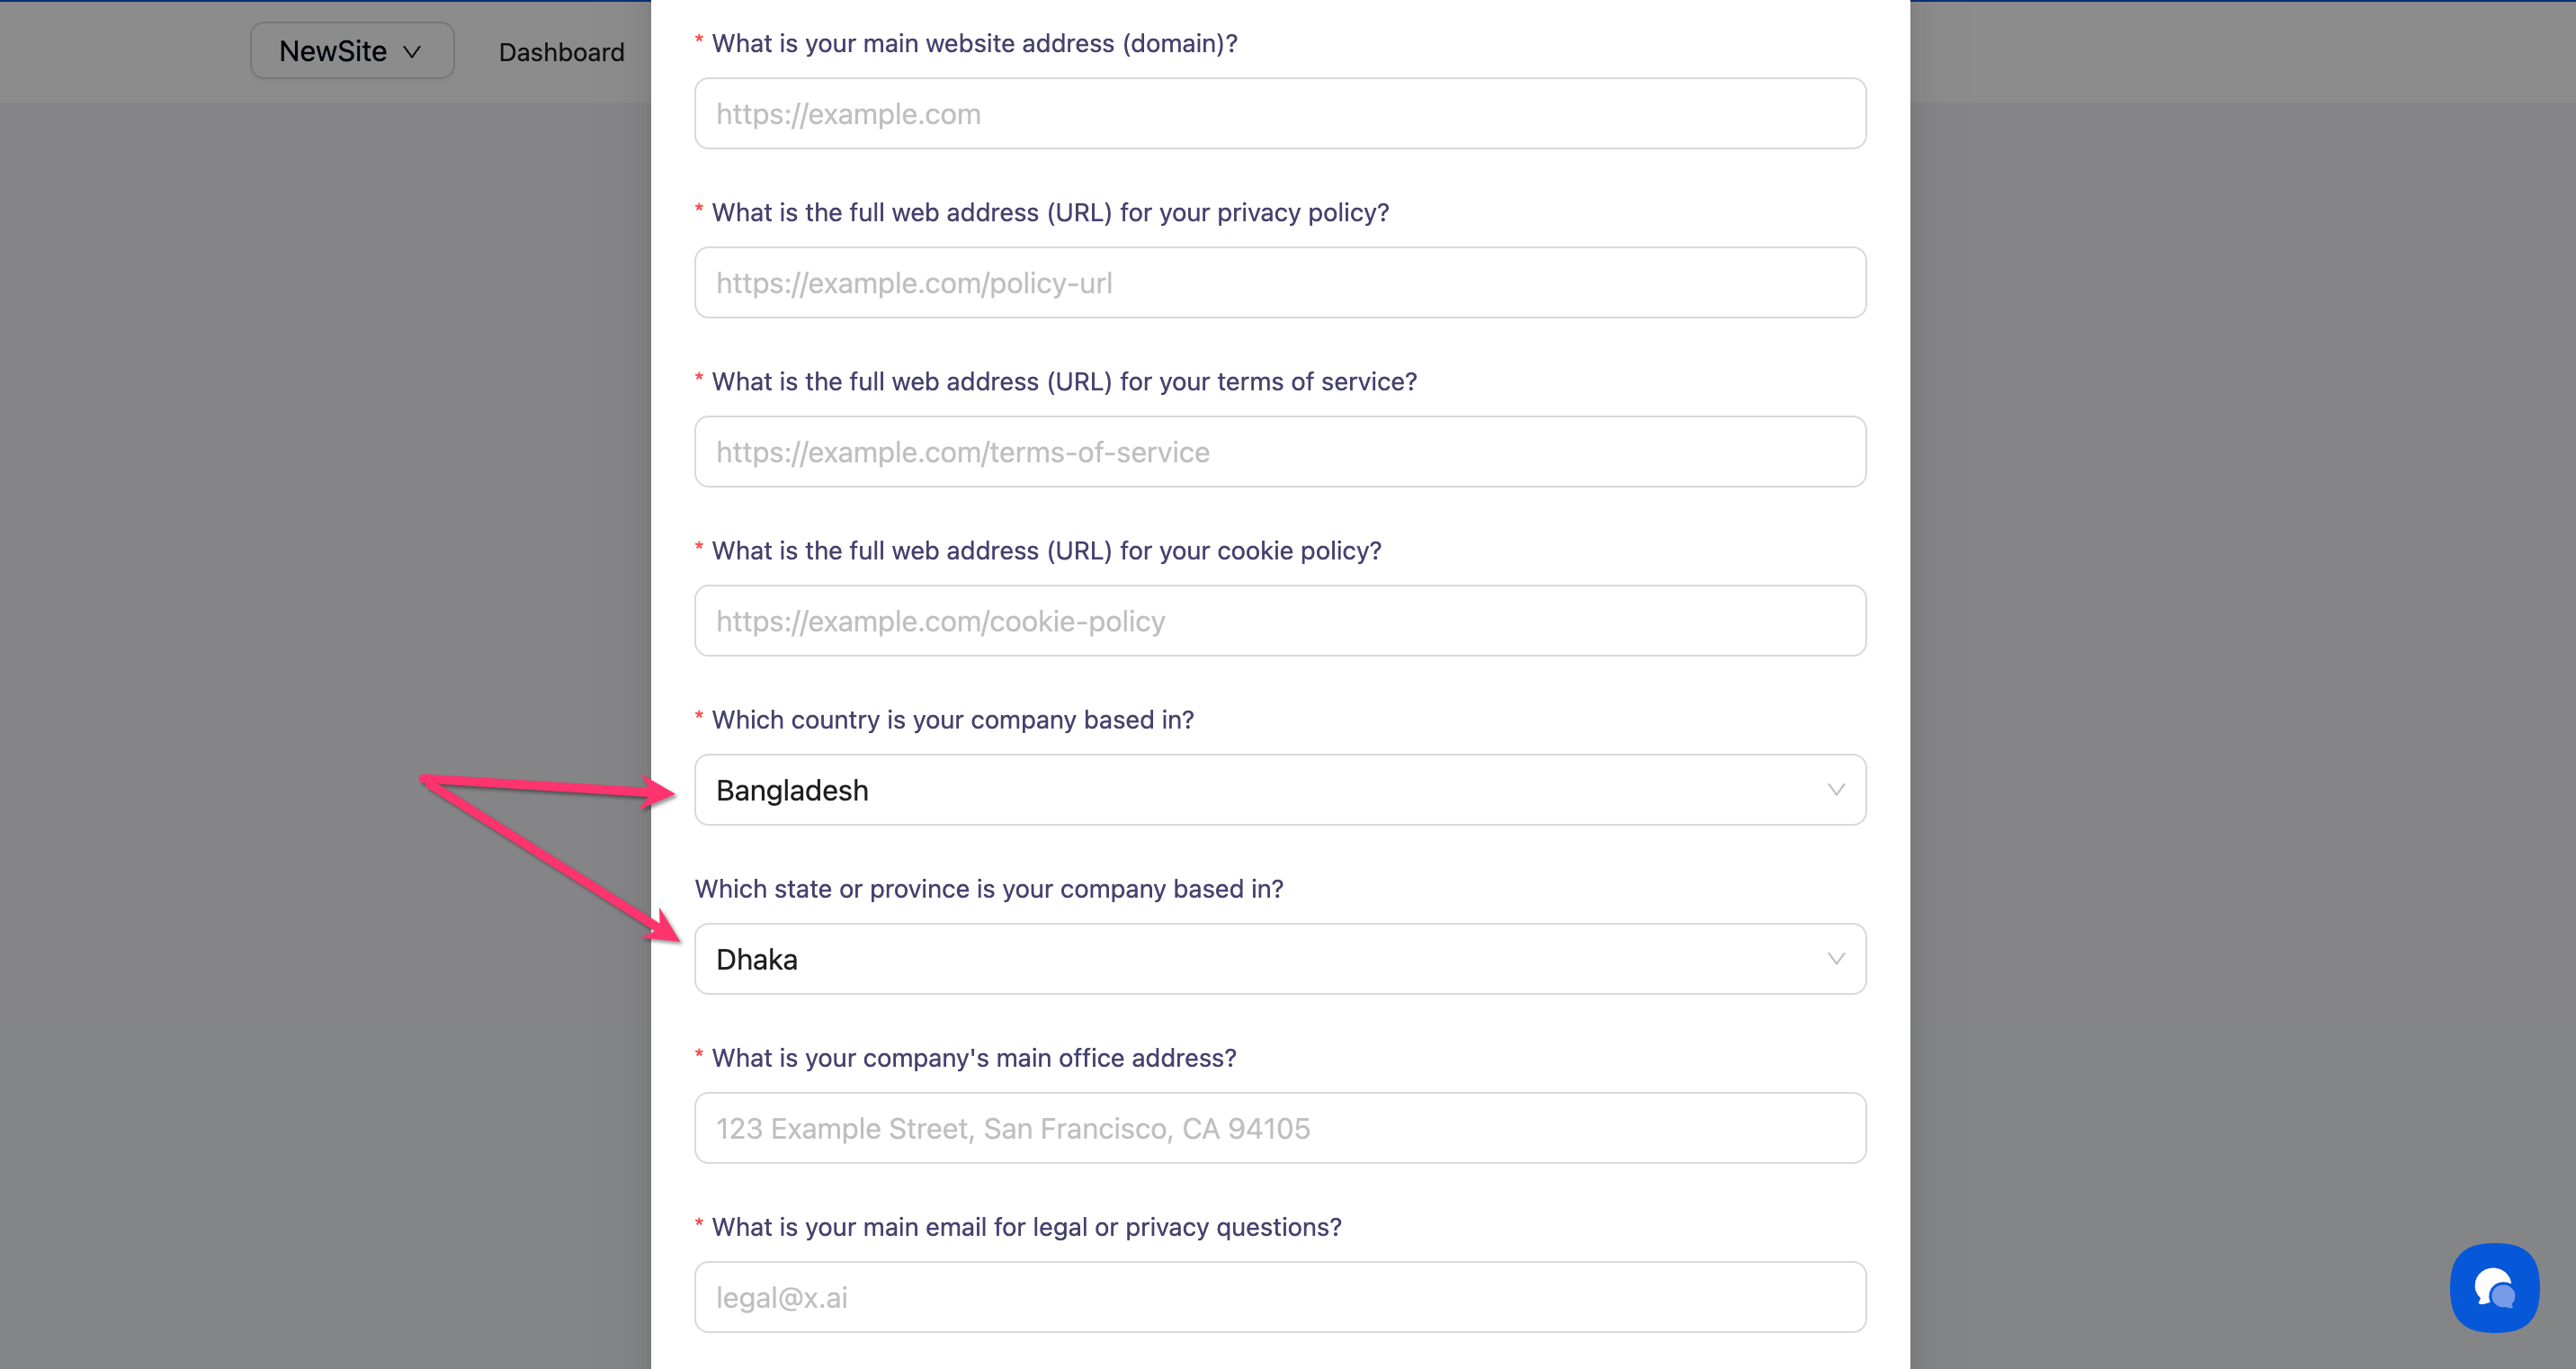
Task: Click the privacy policy URL input
Action: [1279, 283]
